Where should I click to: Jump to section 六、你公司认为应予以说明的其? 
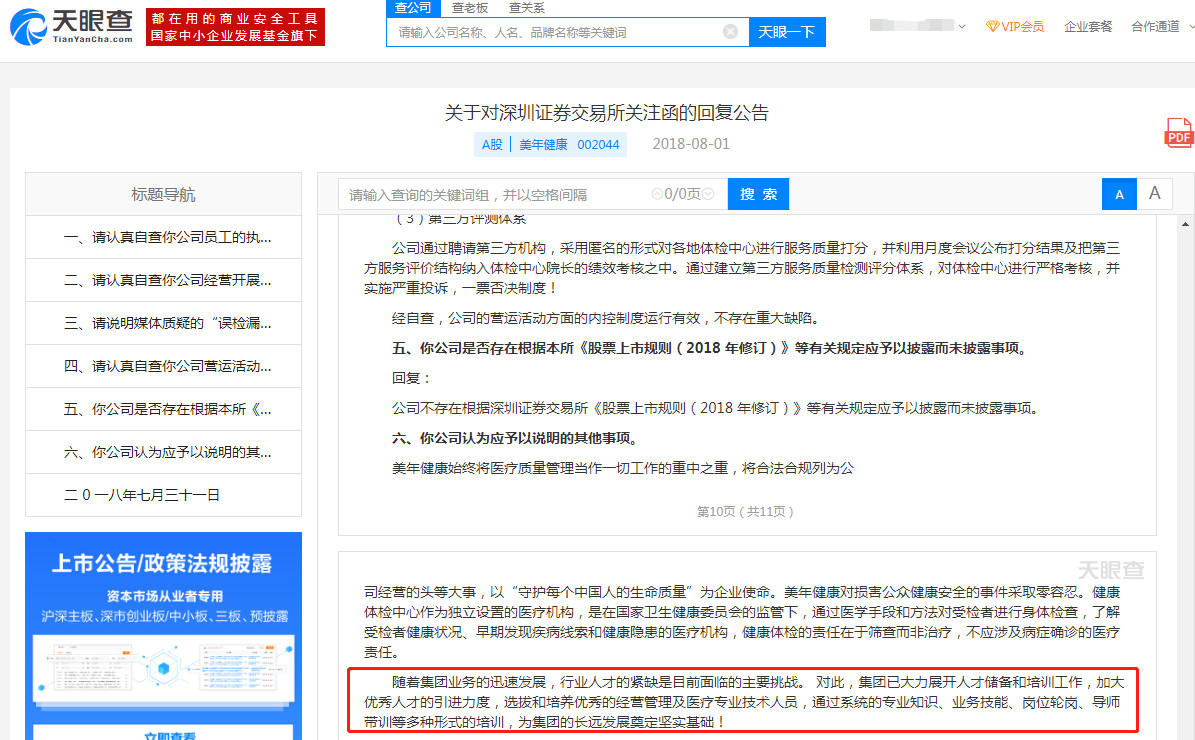click(164, 452)
